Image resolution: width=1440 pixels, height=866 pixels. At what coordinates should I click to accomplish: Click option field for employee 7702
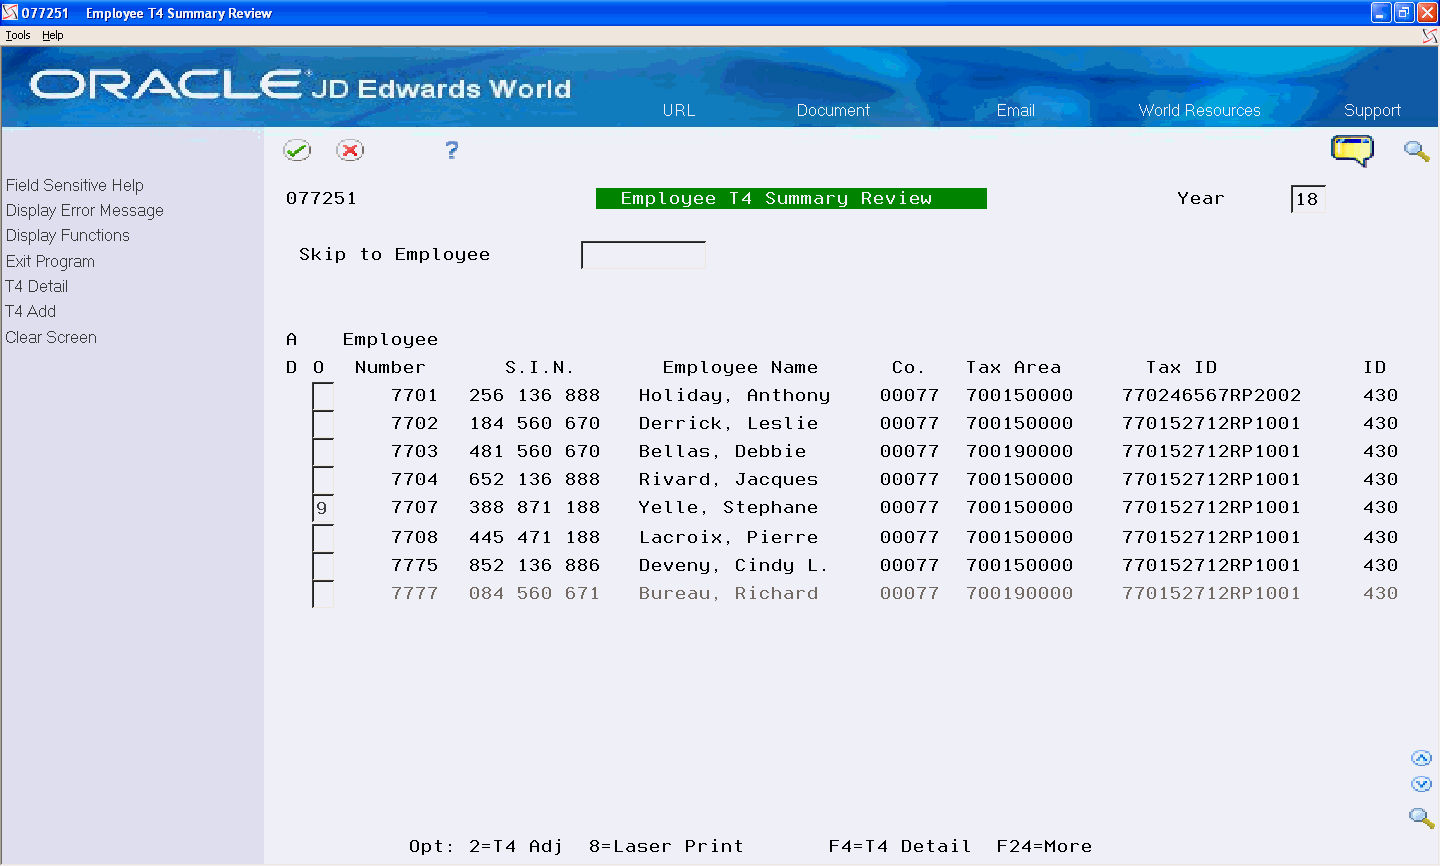click(x=323, y=424)
